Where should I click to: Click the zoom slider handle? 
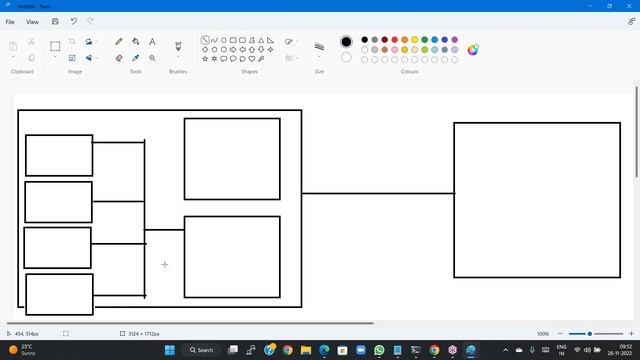click(590, 334)
